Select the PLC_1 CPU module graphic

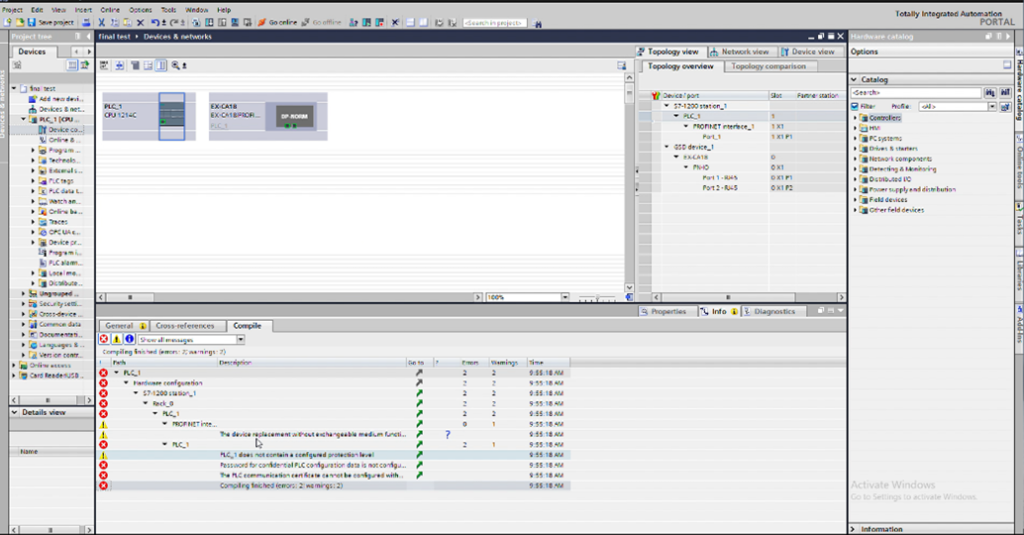172,116
